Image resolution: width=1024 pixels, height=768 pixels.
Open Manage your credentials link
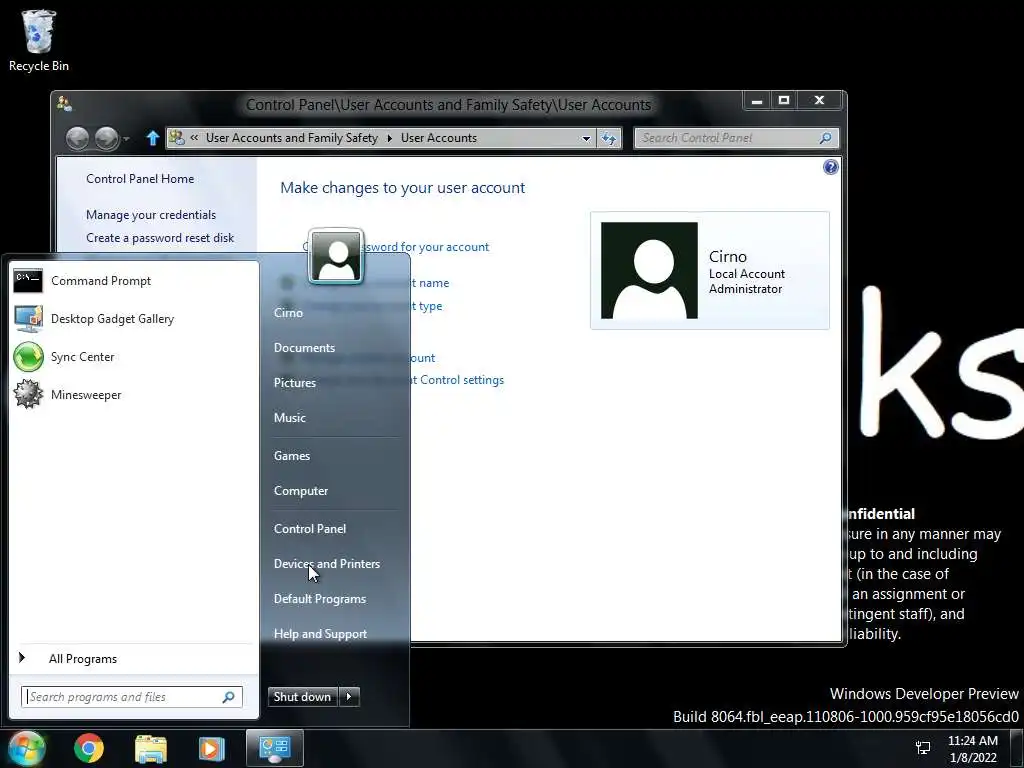point(151,215)
